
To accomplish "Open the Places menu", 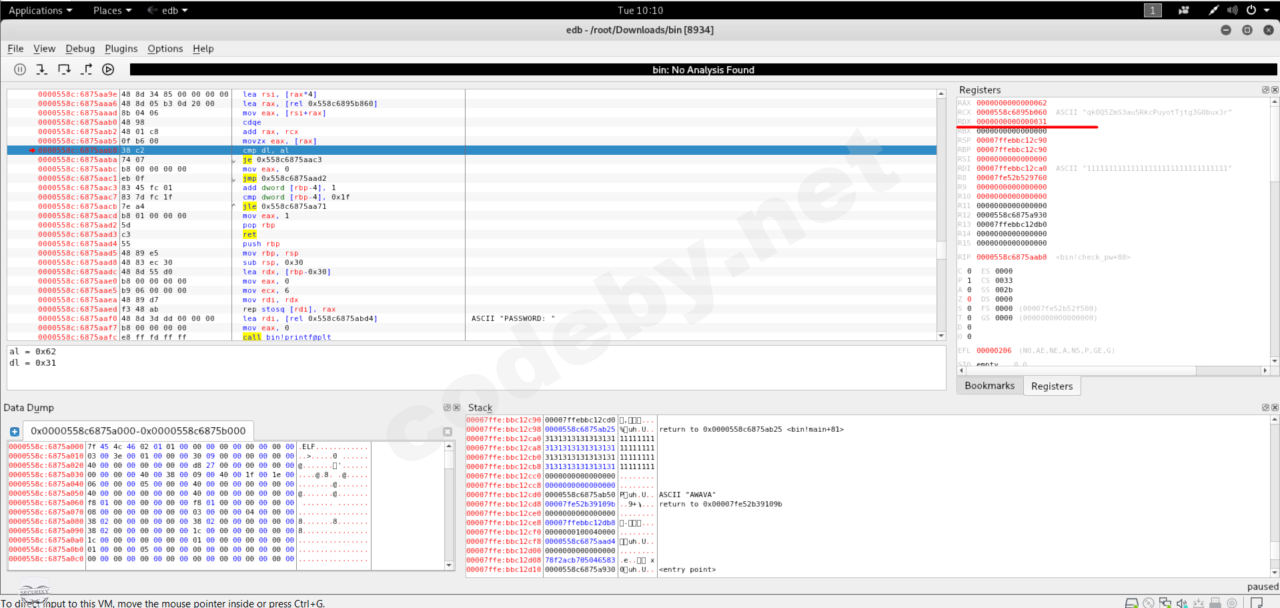I will tap(112, 10).
